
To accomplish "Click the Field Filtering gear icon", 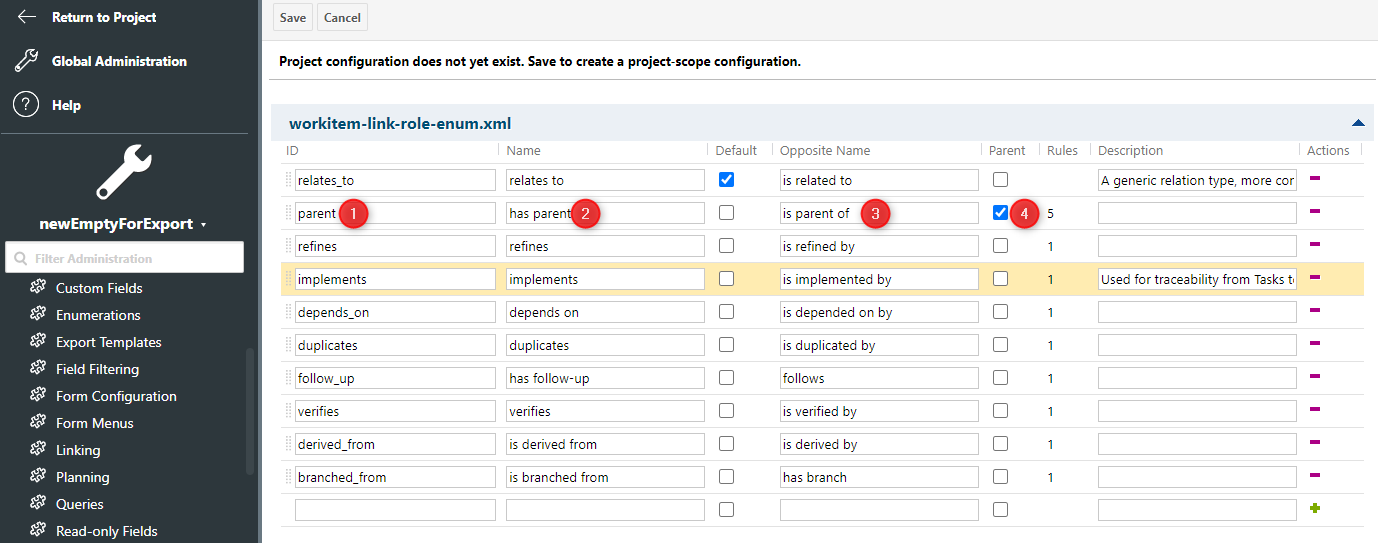I will coord(38,369).
